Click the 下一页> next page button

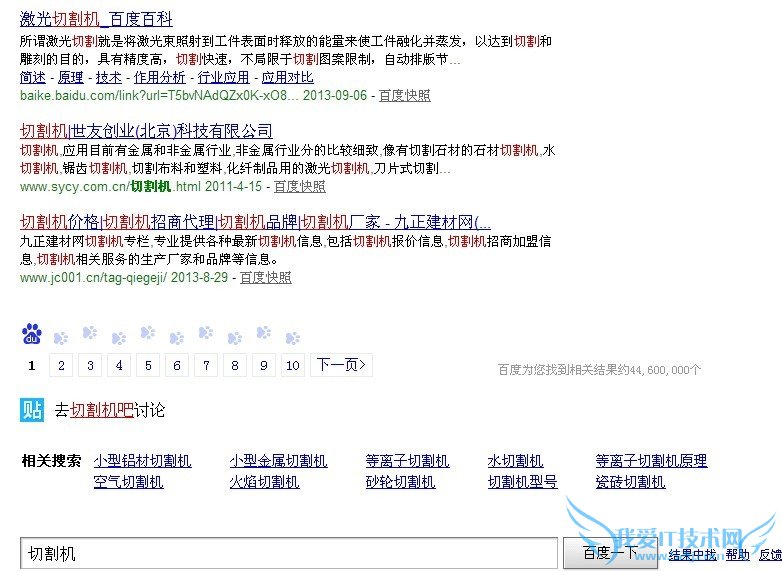[342, 366]
